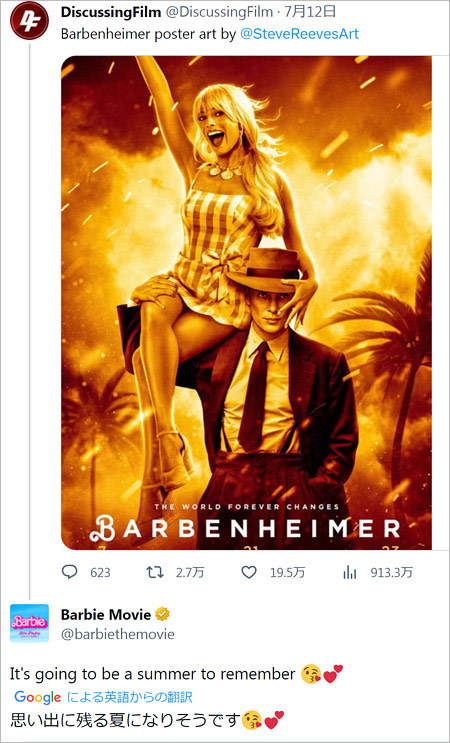Retweet the Barbenheimer poster post
The image size is (450, 743).
(x=154, y=572)
